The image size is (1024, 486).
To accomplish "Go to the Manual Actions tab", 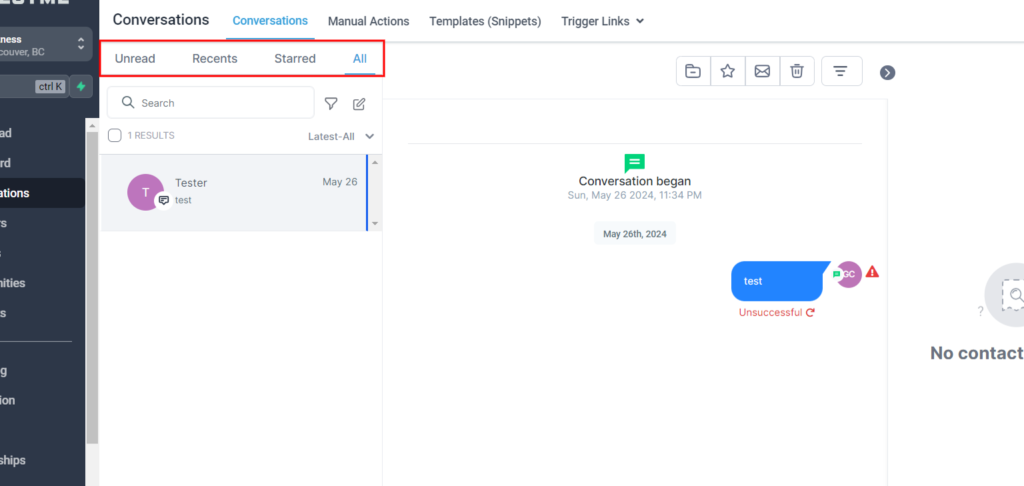I will (x=368, y=20).
